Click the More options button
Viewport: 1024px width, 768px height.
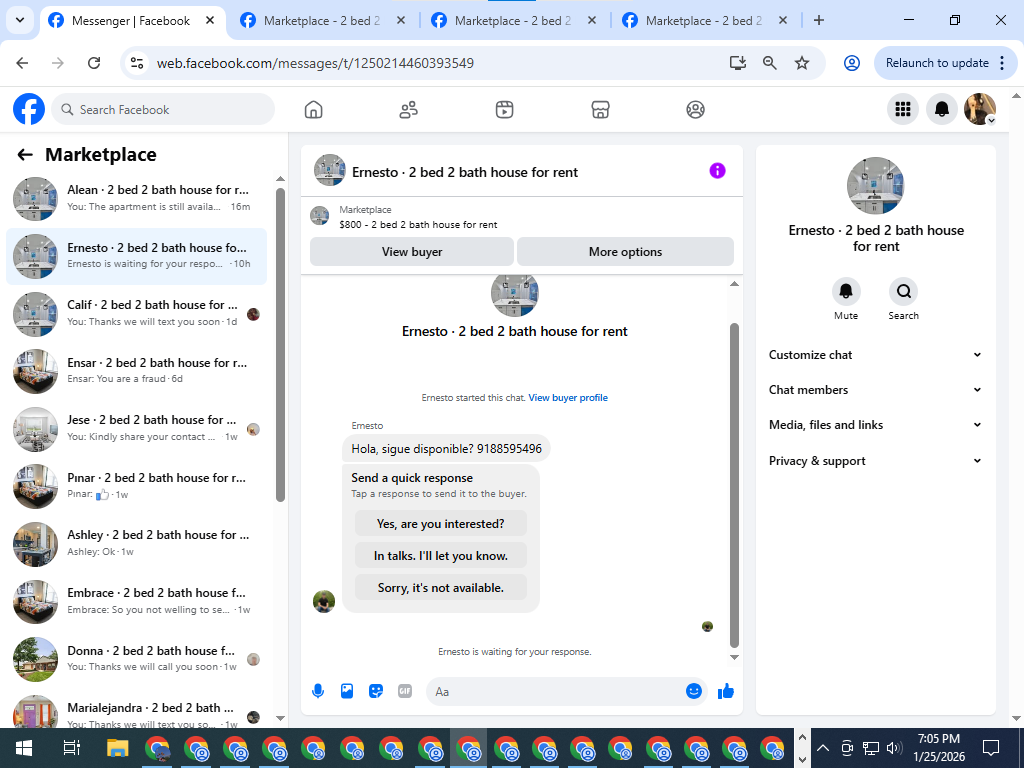[x=625, y=251]
